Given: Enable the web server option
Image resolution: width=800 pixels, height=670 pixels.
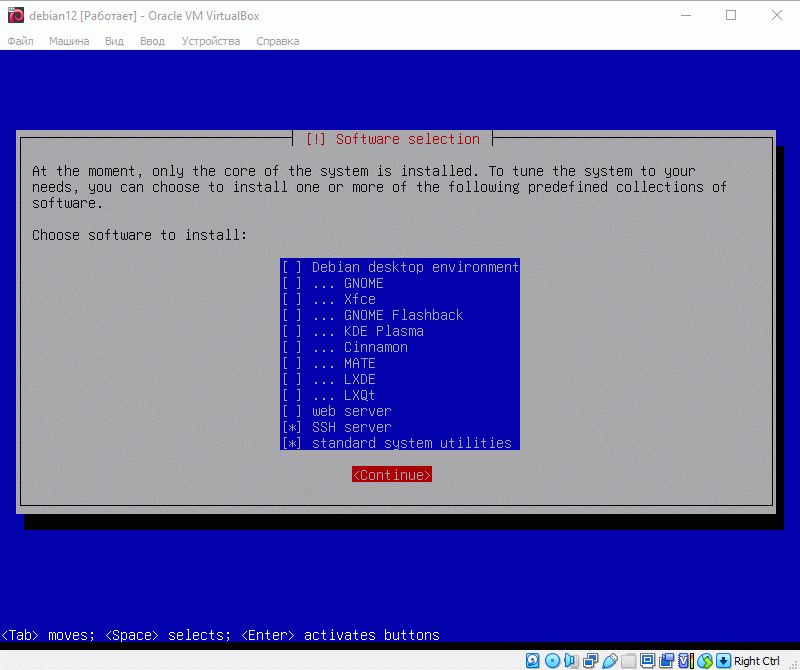Looking at the screenshot, I should (x=400, y=411).
